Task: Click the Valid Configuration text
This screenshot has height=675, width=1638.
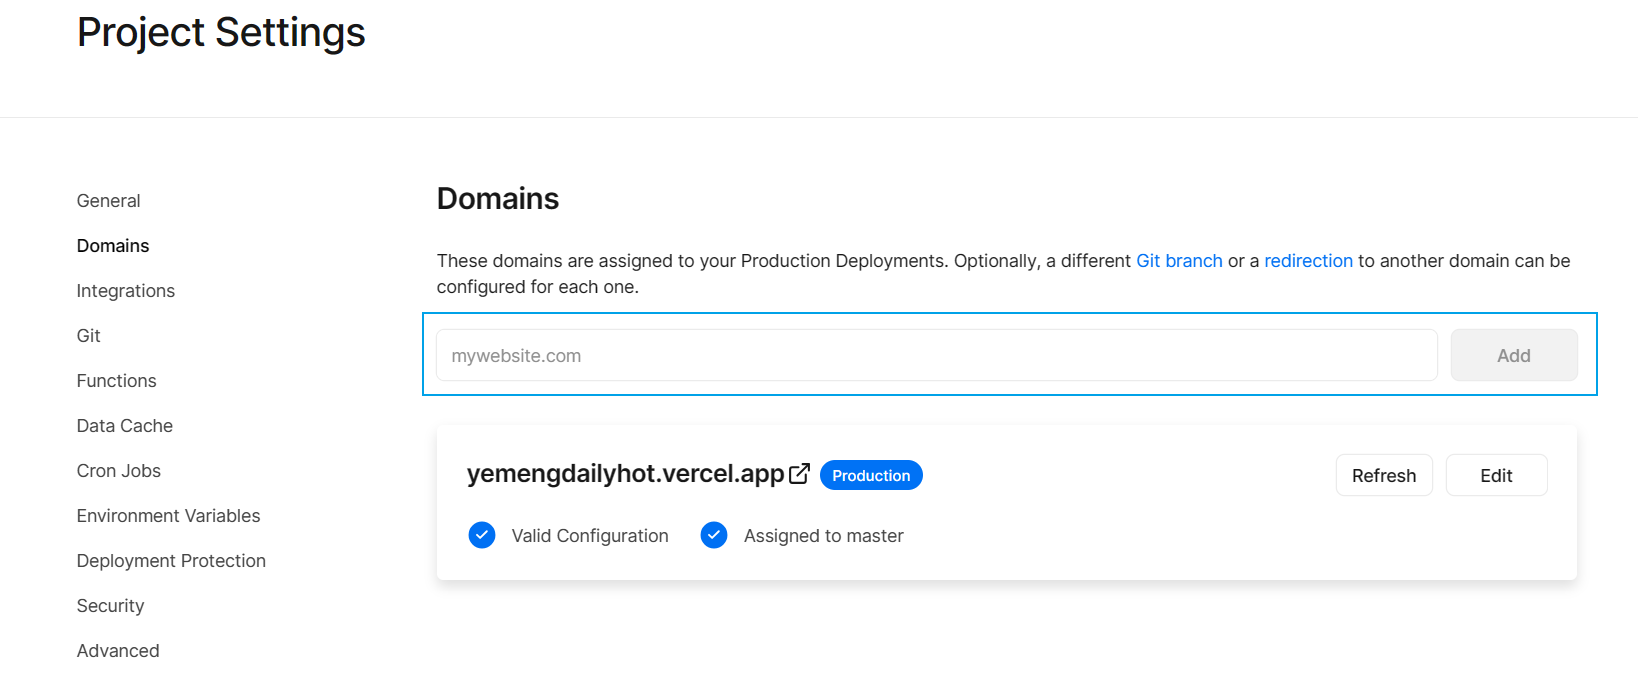Action: click(x=590, y=536)
